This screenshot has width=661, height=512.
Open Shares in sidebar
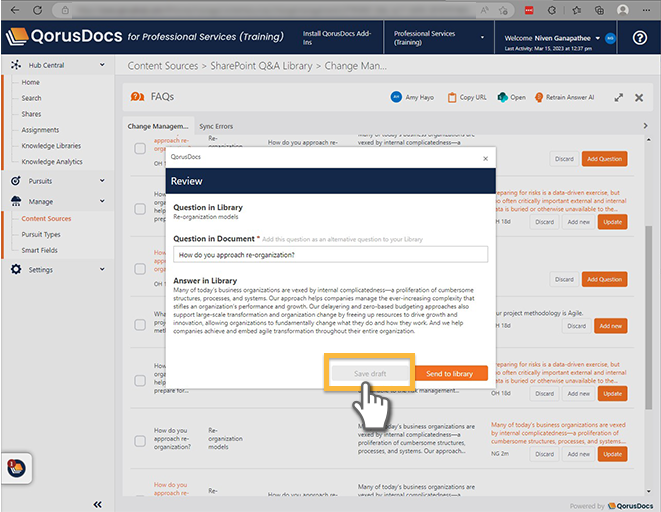tap(31, 114)
